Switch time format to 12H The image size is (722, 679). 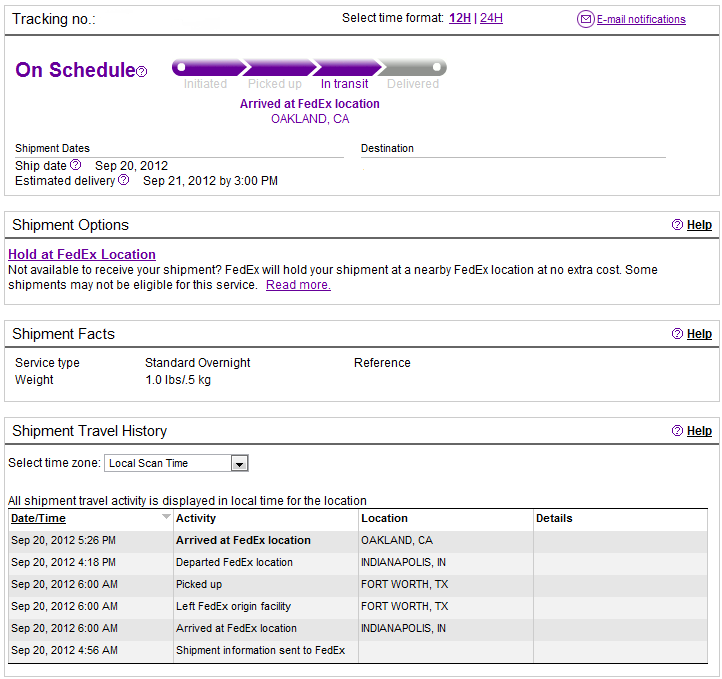pos(460,18)
